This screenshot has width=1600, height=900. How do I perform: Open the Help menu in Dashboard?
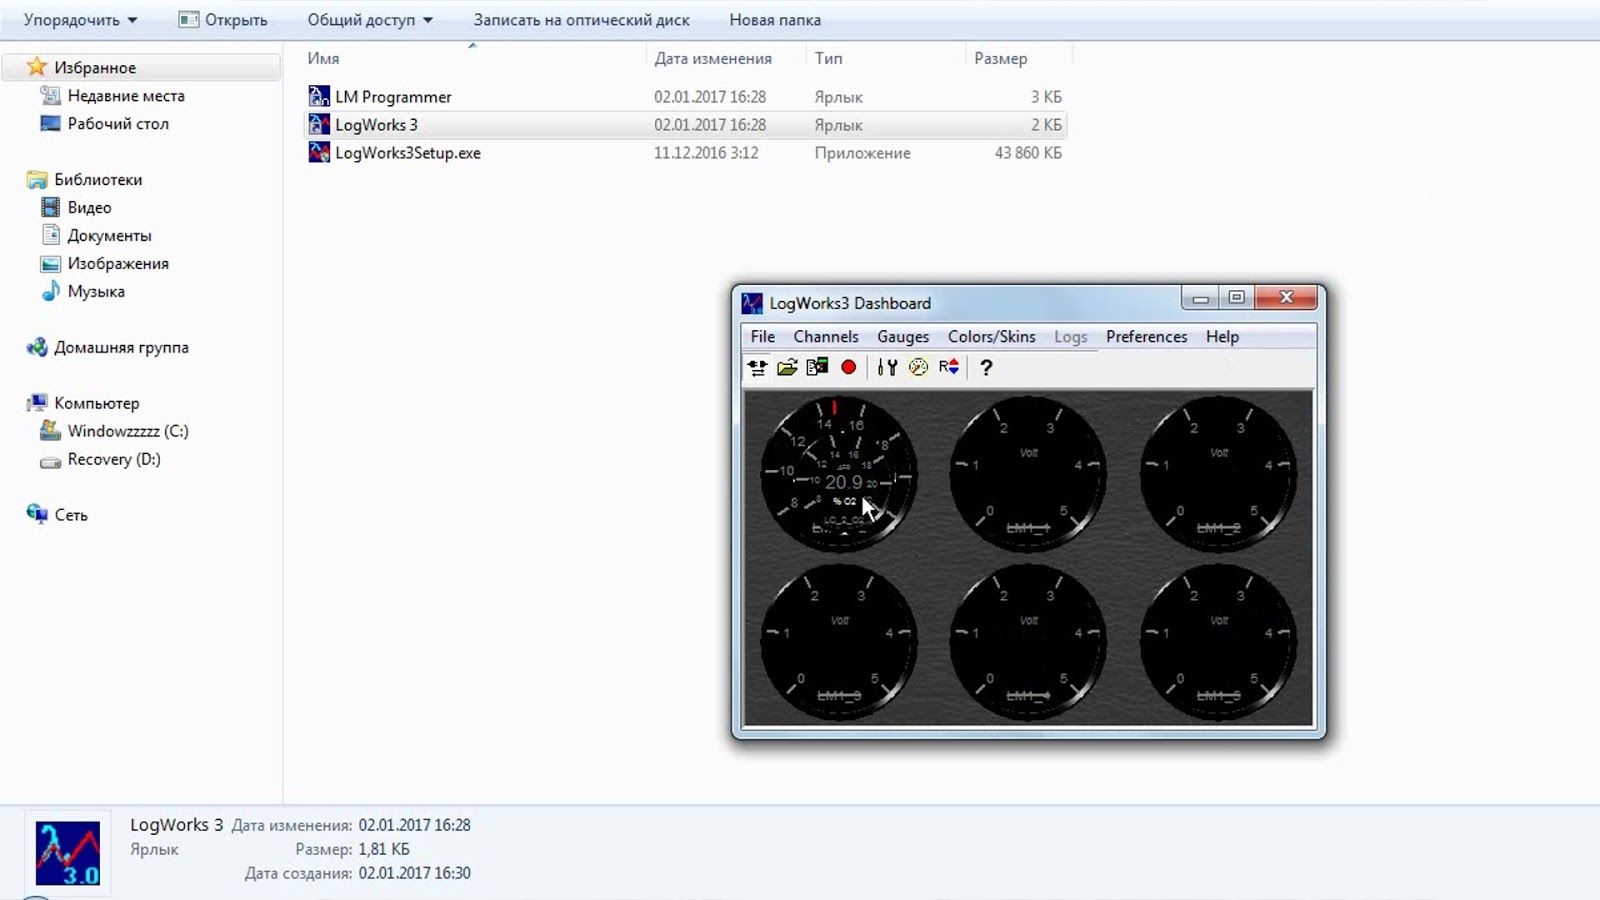[x=1222, y=337]
